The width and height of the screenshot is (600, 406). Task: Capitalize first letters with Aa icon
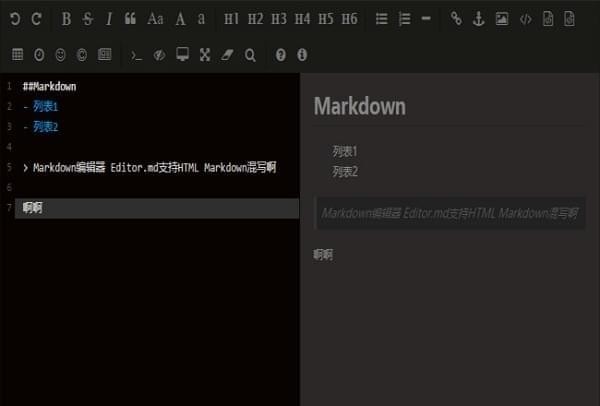point(155,19)
